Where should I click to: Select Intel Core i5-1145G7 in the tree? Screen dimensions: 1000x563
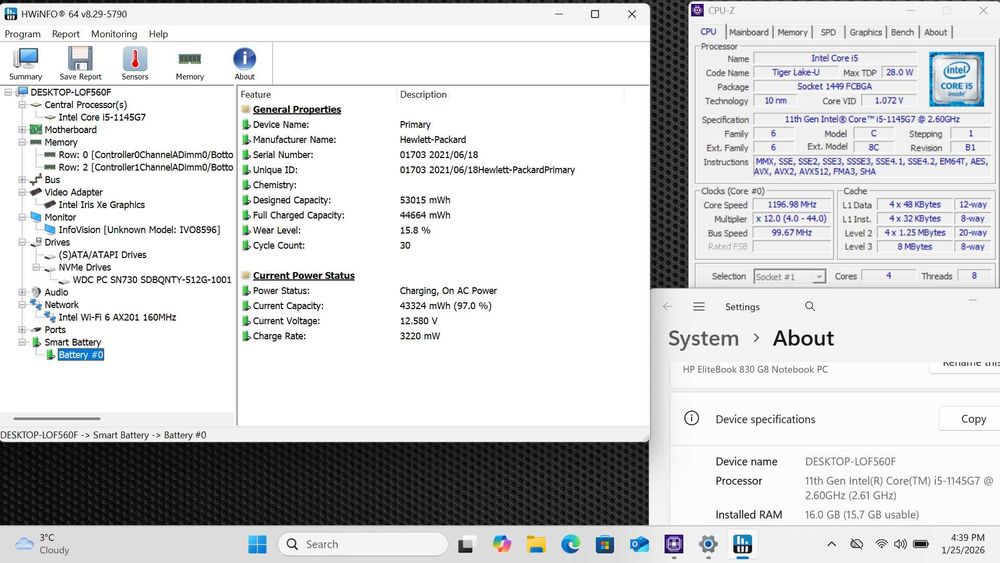pyautogui.click(x=102, y=117)
